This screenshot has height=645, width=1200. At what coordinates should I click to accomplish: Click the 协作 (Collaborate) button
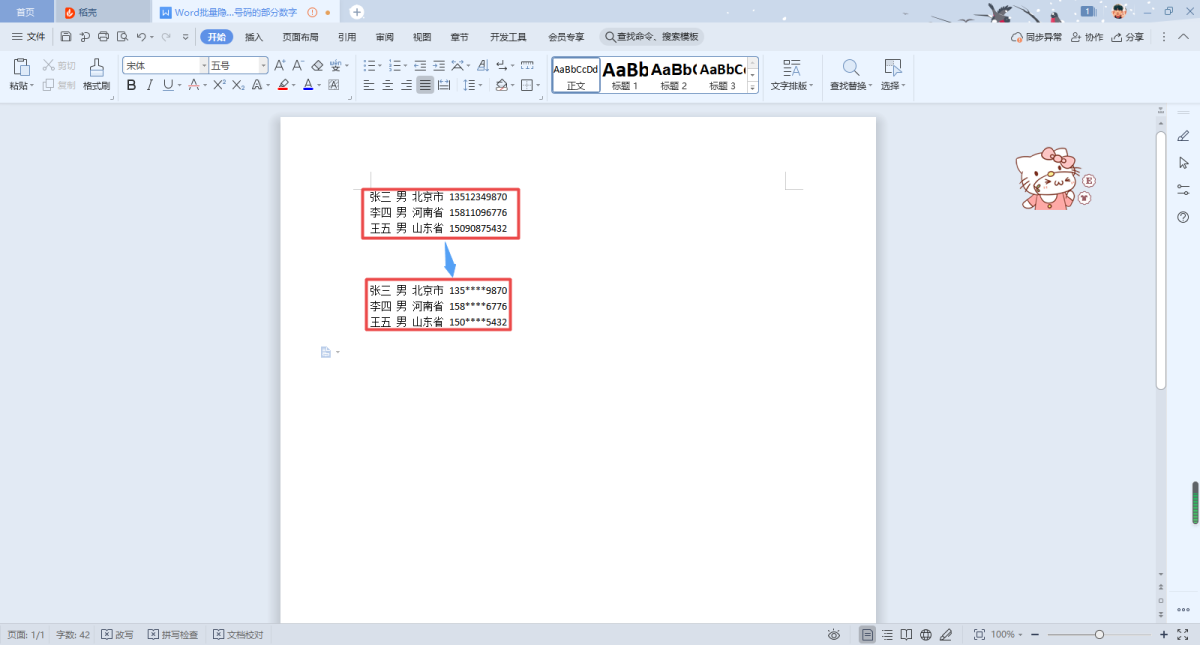coord(1087,37)
